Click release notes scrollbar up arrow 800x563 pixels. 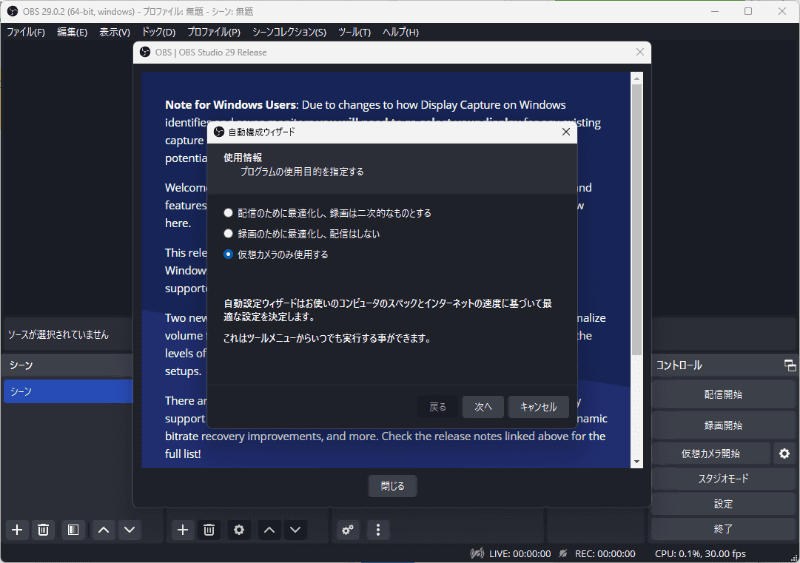point(636,79)
